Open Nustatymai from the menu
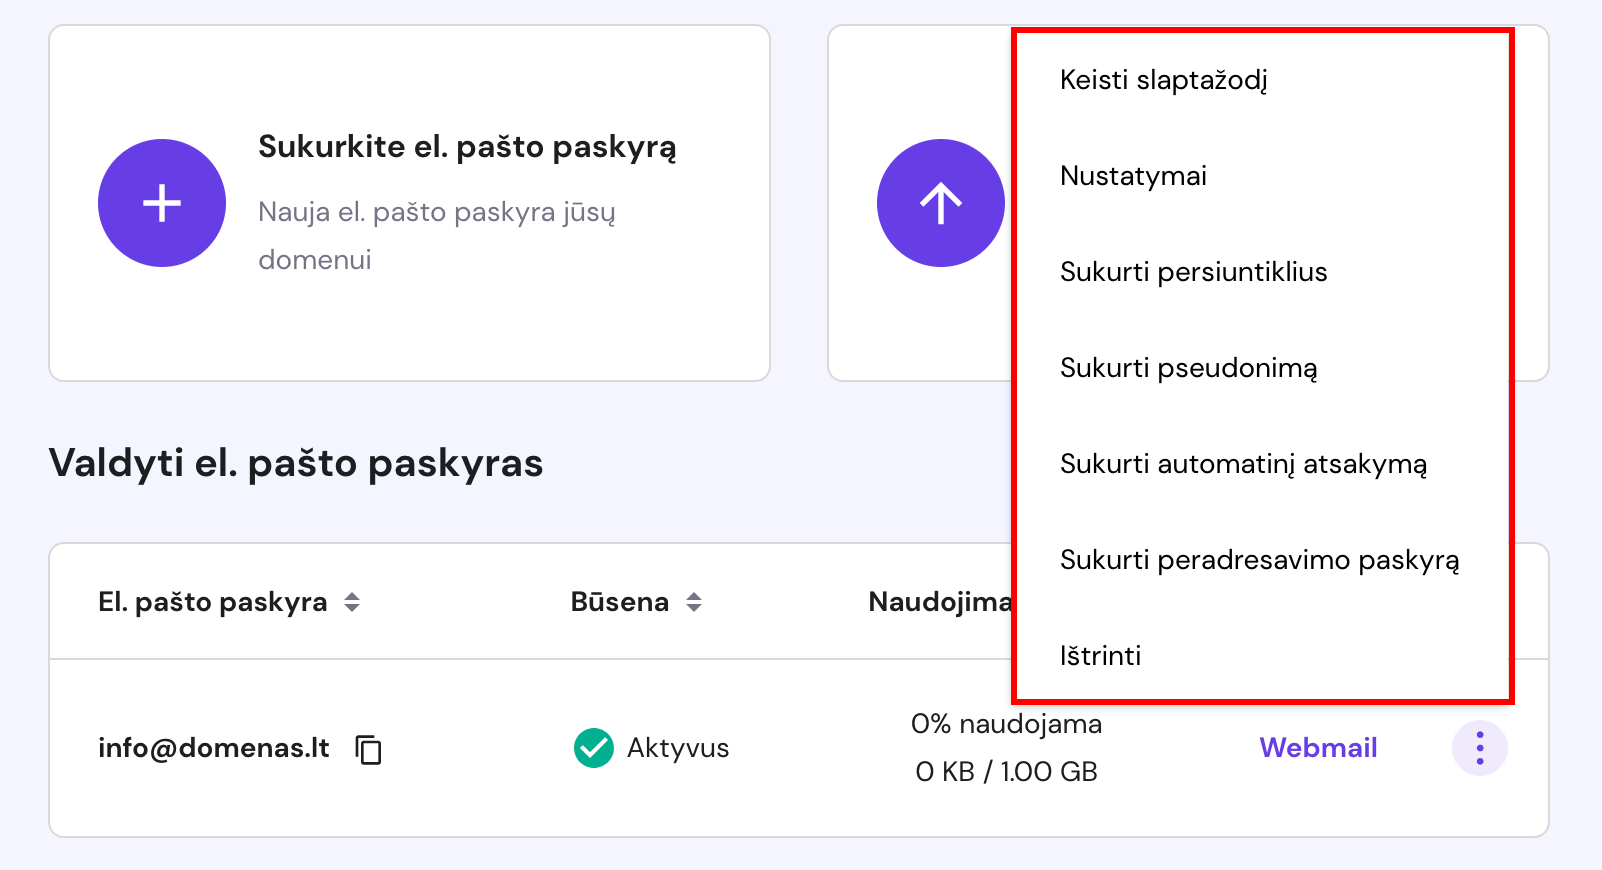The height and width of the screenshot is (870, 1602). pos(1133,176)
